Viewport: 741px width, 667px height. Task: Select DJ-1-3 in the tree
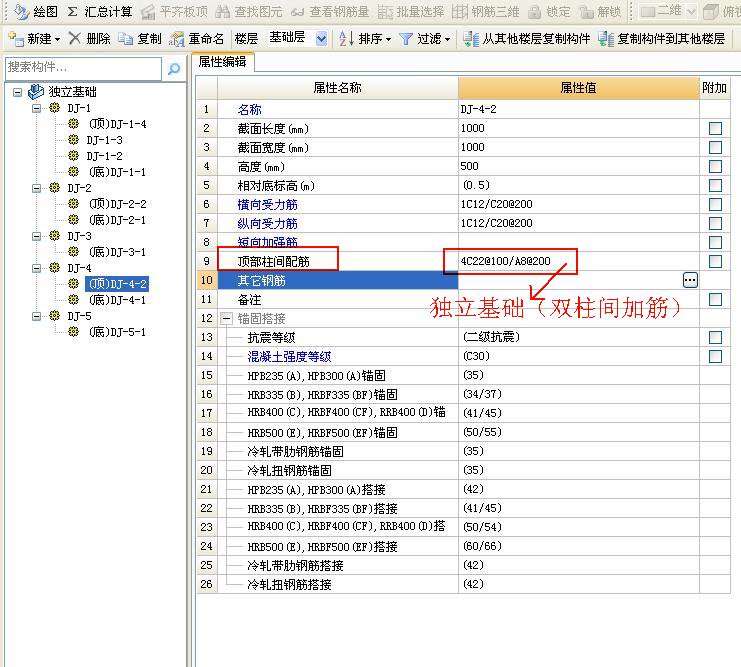coord(104,140)
